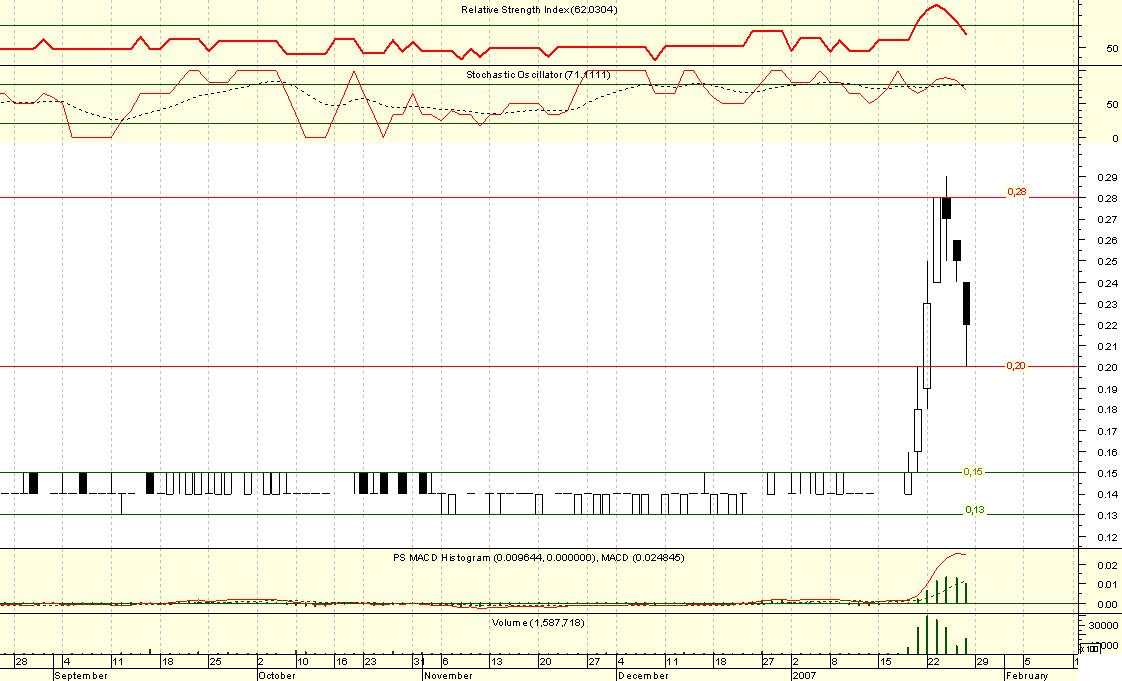
Task: Click date label 25 on time axis
Action: pos(215,662)
